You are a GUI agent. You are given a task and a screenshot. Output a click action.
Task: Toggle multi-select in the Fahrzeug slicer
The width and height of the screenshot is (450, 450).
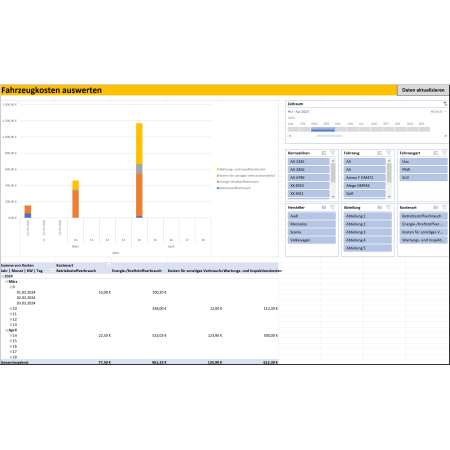(380, 153)
